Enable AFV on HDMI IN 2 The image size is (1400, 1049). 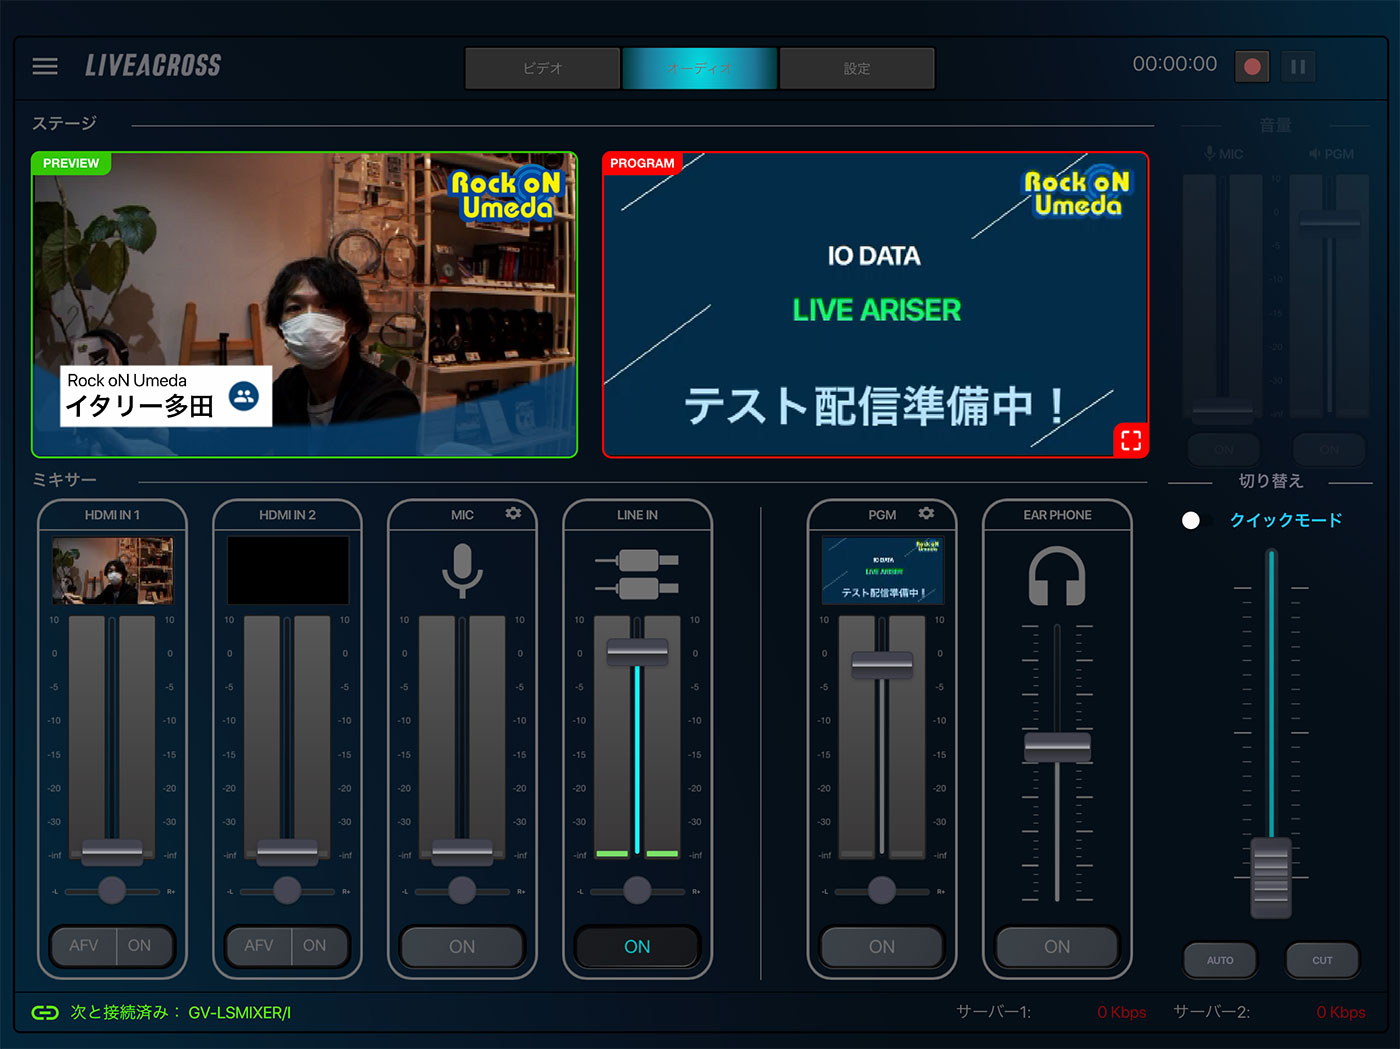(259, 946)
